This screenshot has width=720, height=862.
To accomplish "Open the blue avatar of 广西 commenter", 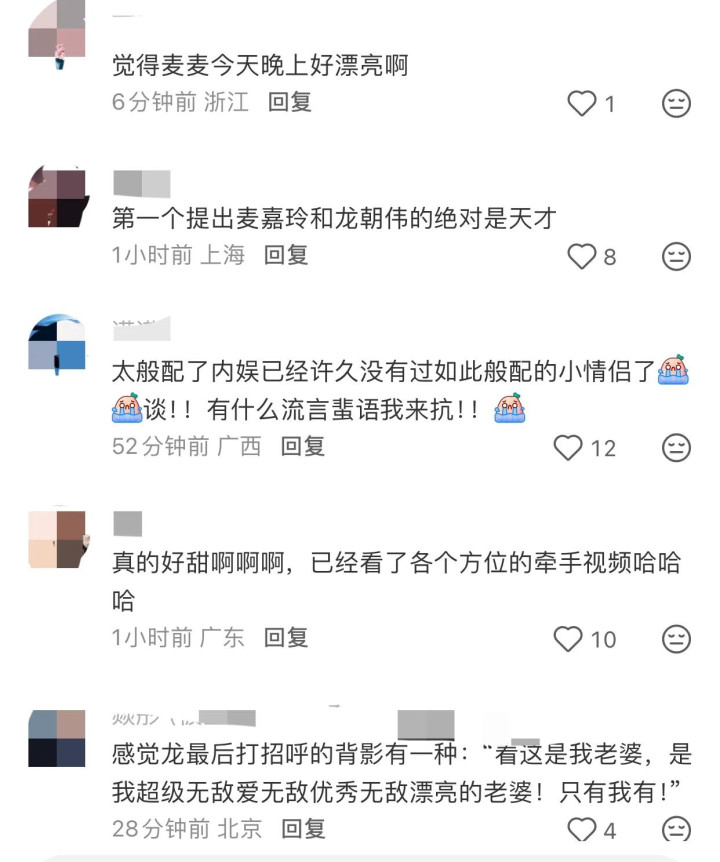I will coord(57,343).
